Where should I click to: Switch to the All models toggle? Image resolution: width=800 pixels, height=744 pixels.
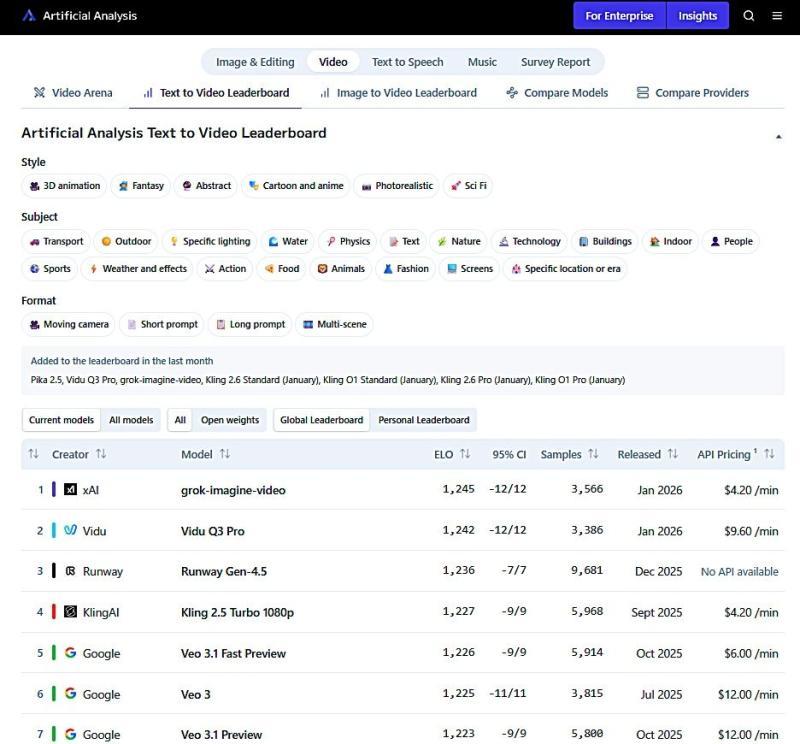pos(131,420)
